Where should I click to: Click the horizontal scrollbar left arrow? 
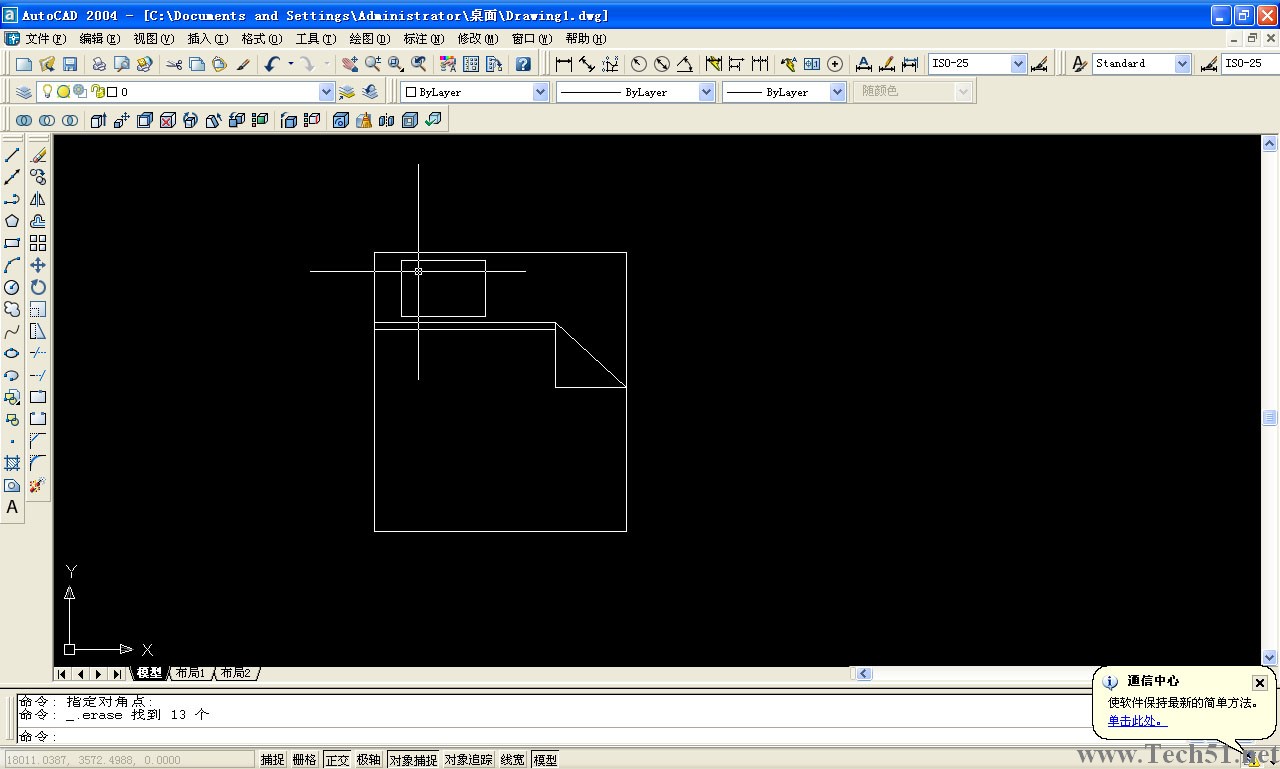pos(864,674)
